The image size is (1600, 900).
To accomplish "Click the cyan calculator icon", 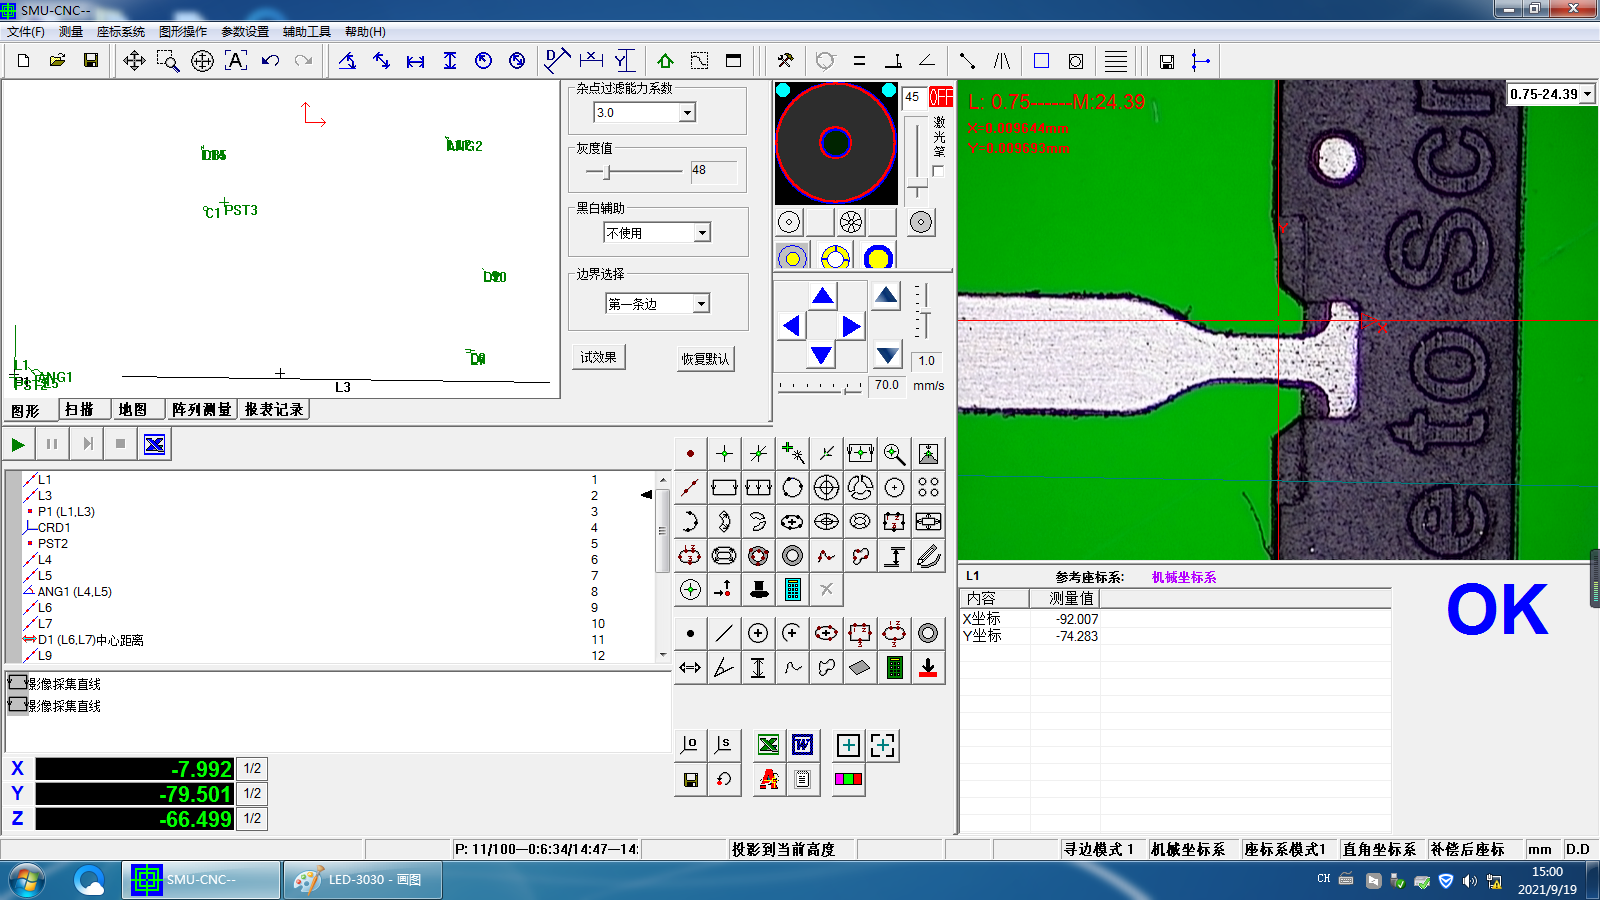I will tap(793, 590).
